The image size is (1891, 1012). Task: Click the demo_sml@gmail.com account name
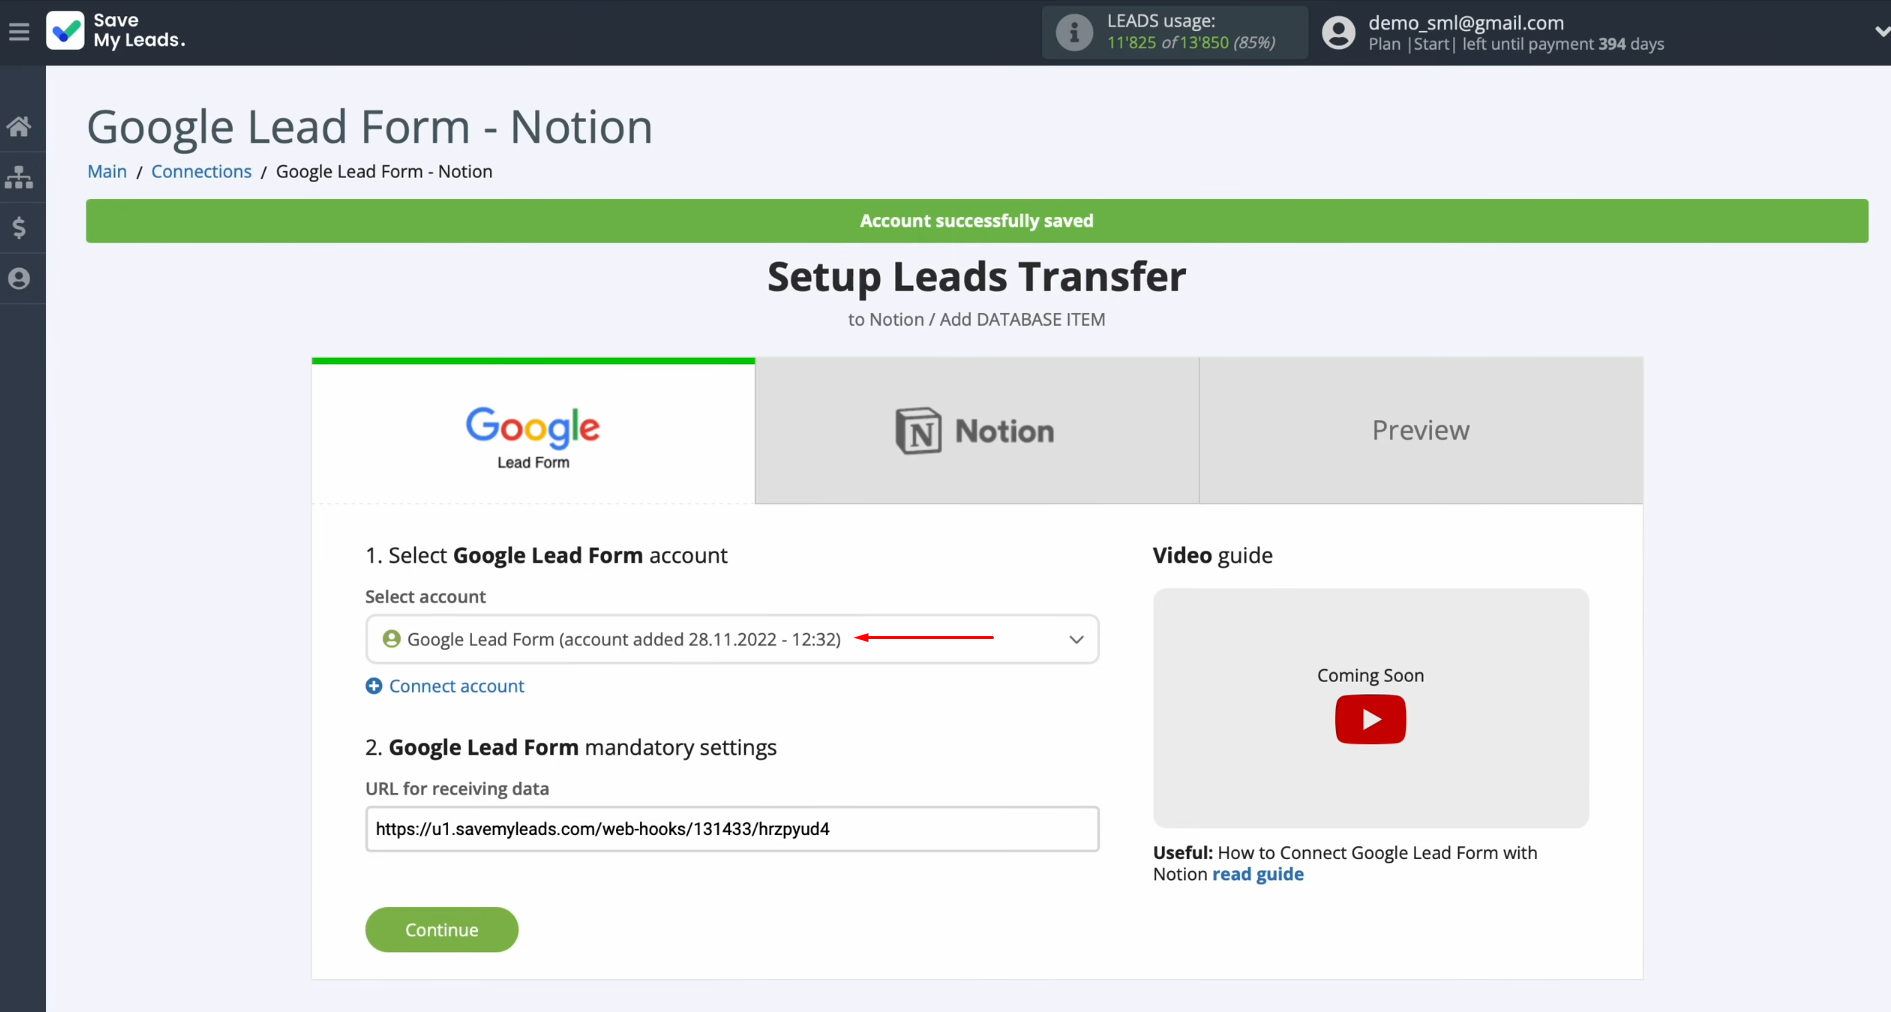(1466, 22)
